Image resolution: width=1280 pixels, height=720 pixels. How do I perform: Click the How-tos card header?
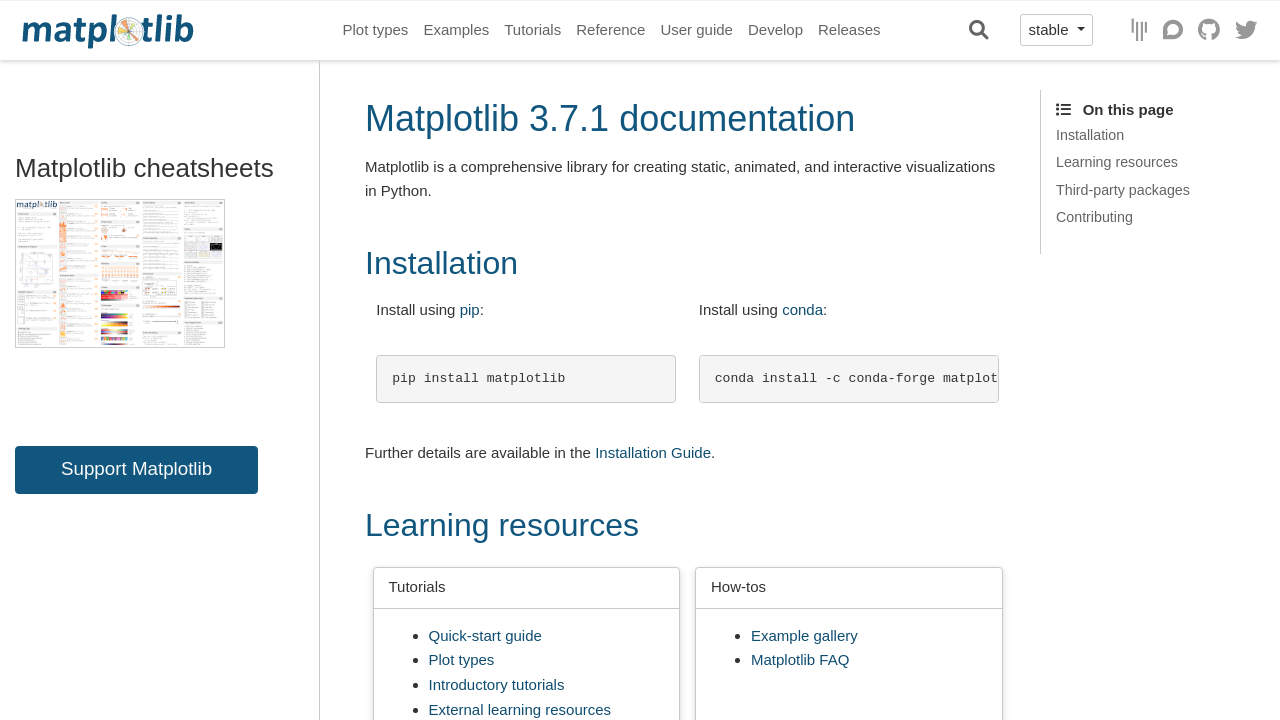[x=849, y=588]
